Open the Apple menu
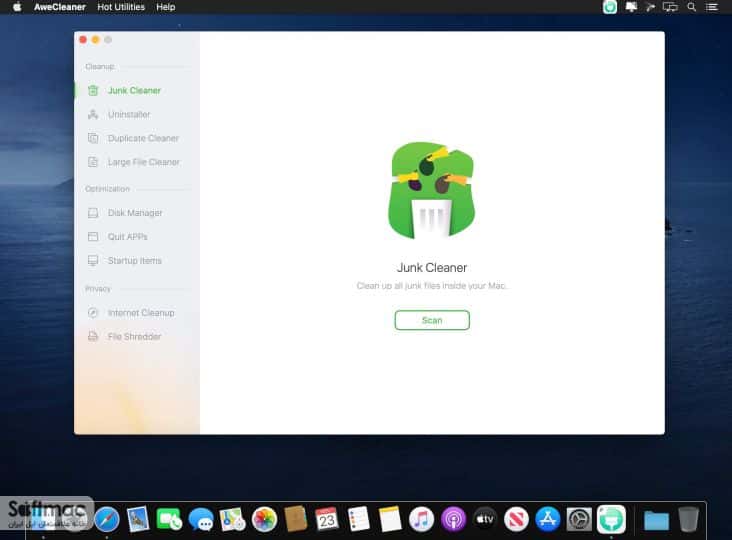732x540 pixels. [17, 7]
